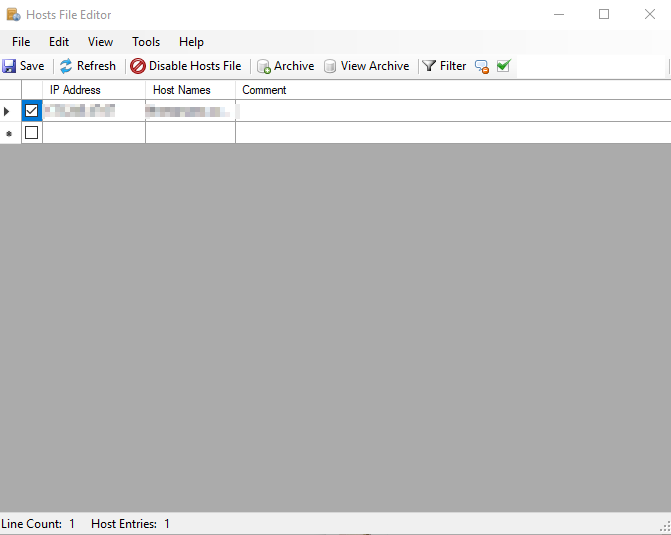Screen dimensions: 671x535
Task: Uncheck the first host entry checkbox
Action: point(32,111)
